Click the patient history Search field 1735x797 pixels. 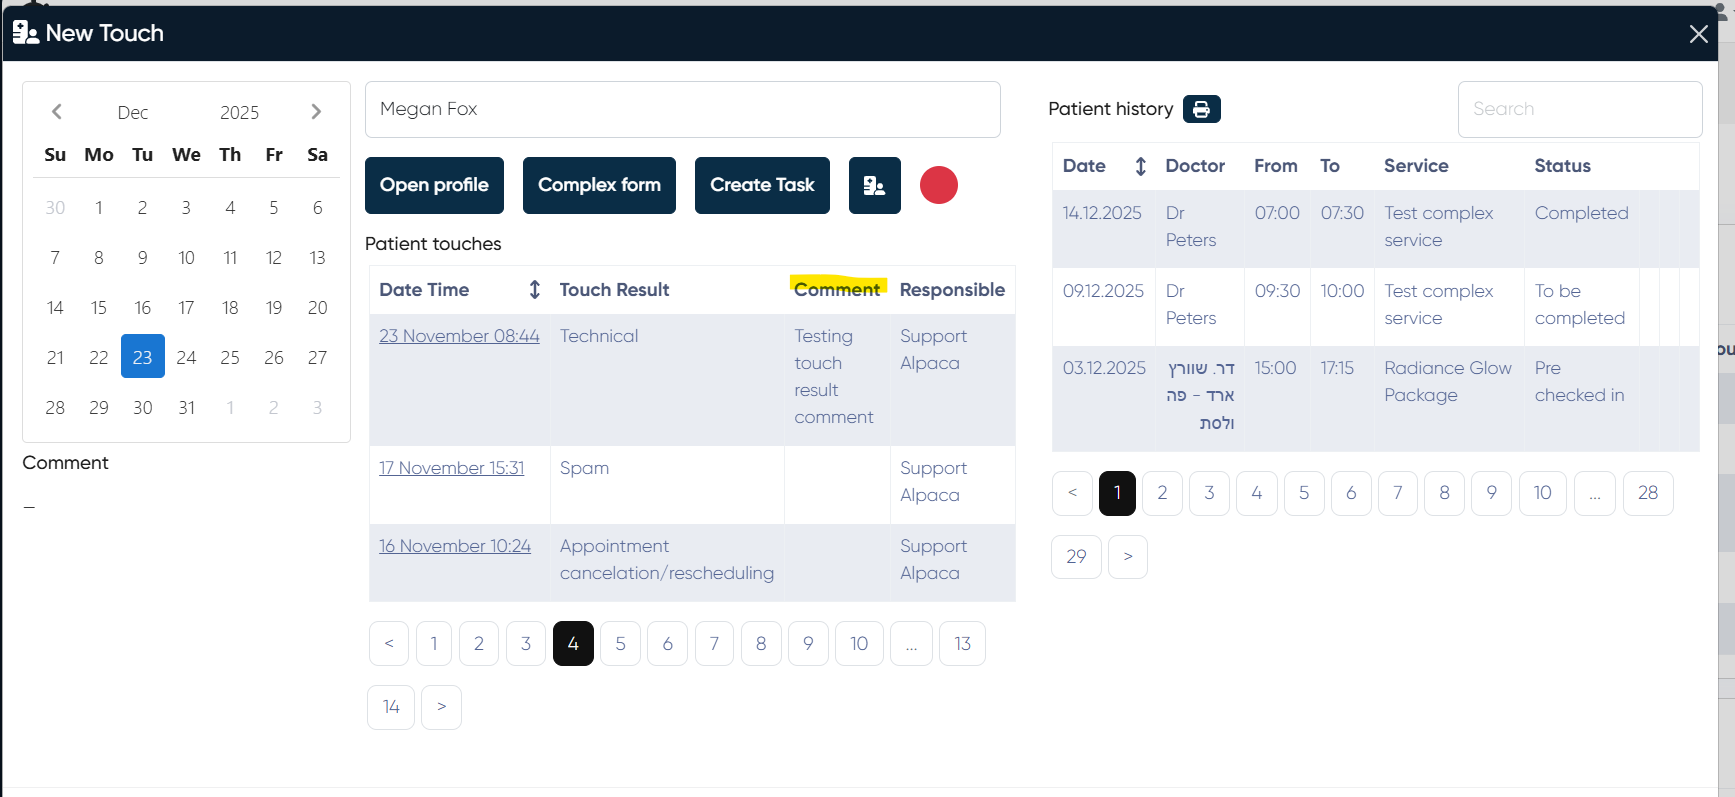tap(1579, 109)
